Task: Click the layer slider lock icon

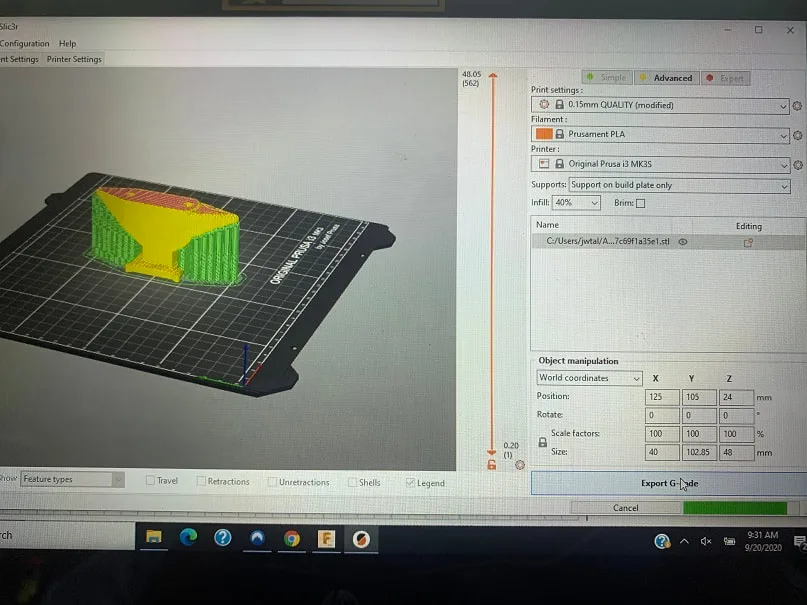Action: point(492,465)
